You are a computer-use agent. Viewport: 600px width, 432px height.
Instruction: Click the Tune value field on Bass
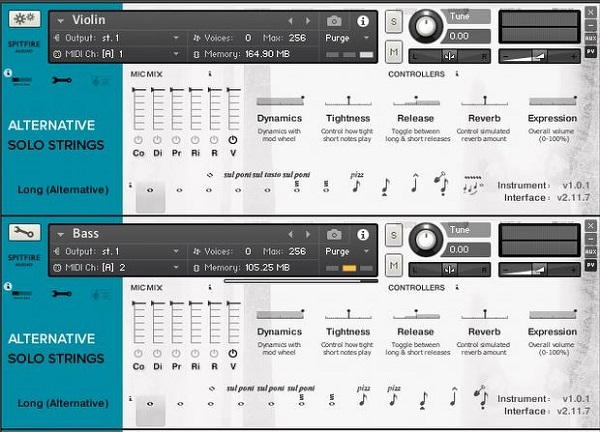pos(467,249)
